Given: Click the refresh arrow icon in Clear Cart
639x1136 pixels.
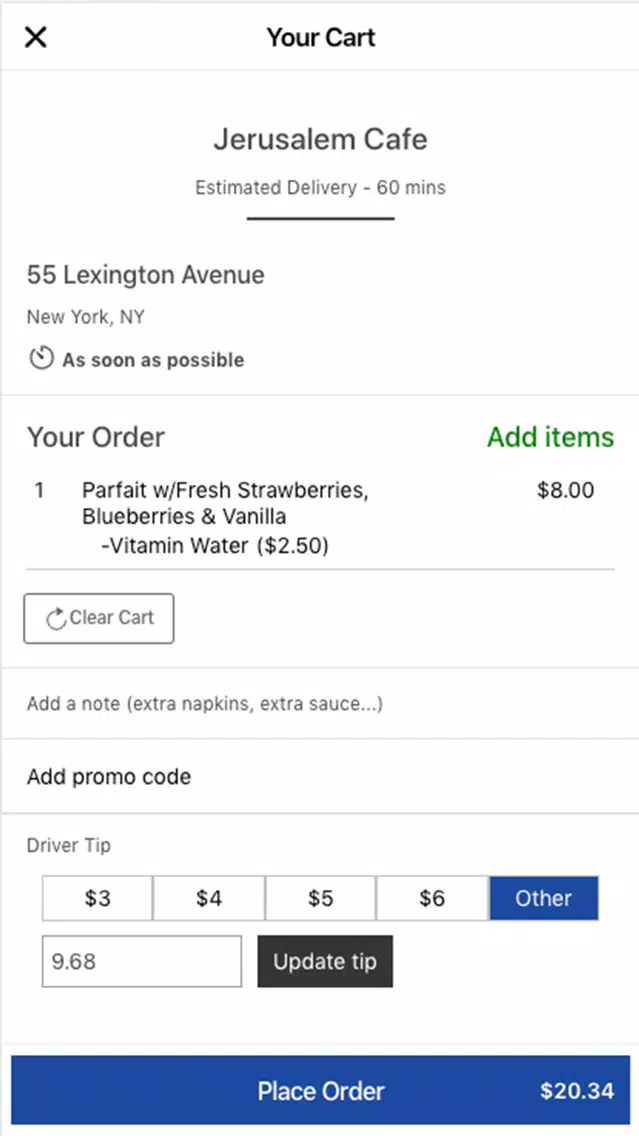Looking at the screenshot, I should (56, 619).
